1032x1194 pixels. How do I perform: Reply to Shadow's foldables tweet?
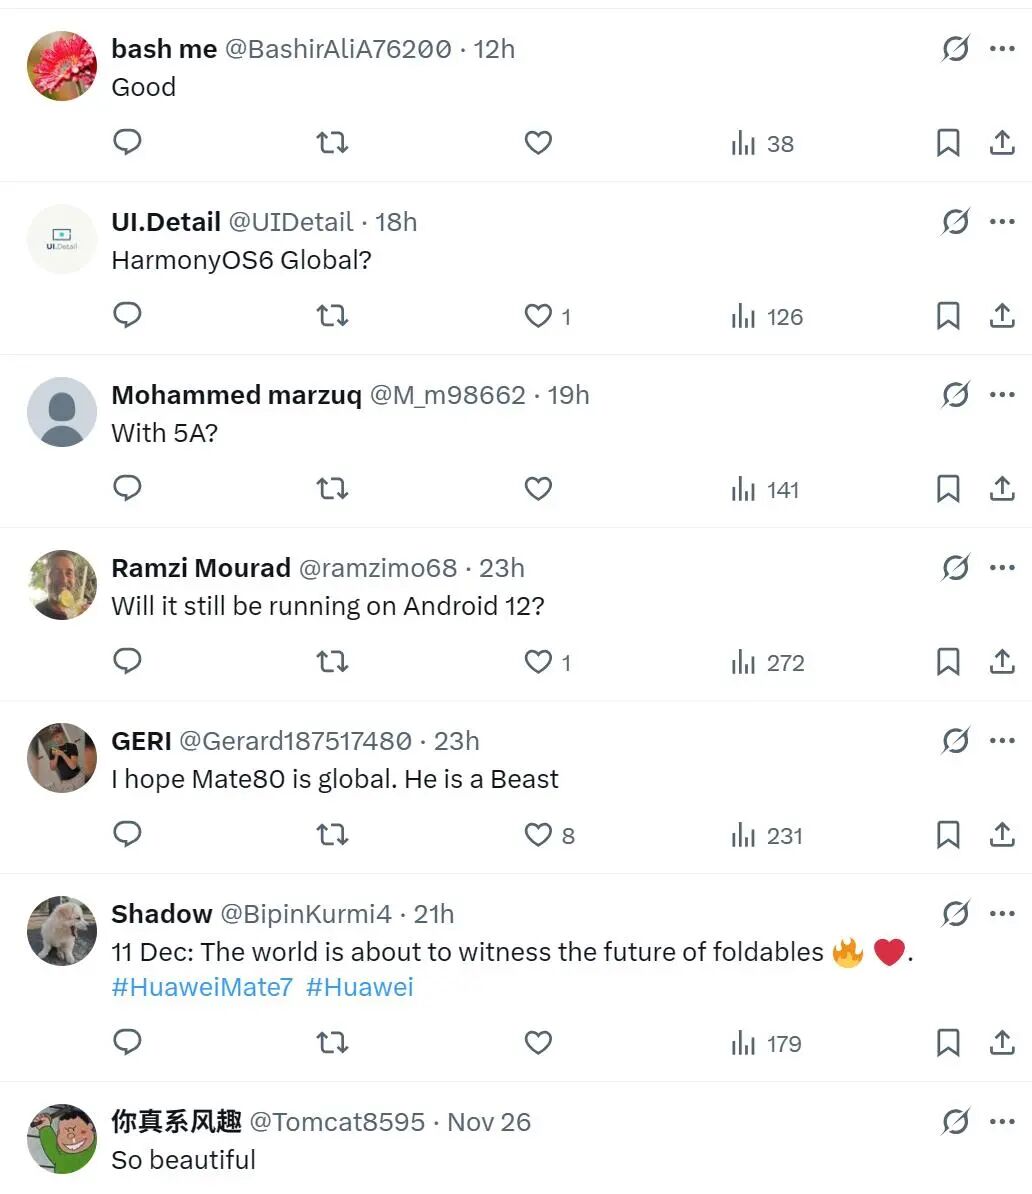[x=127, y=1043]
